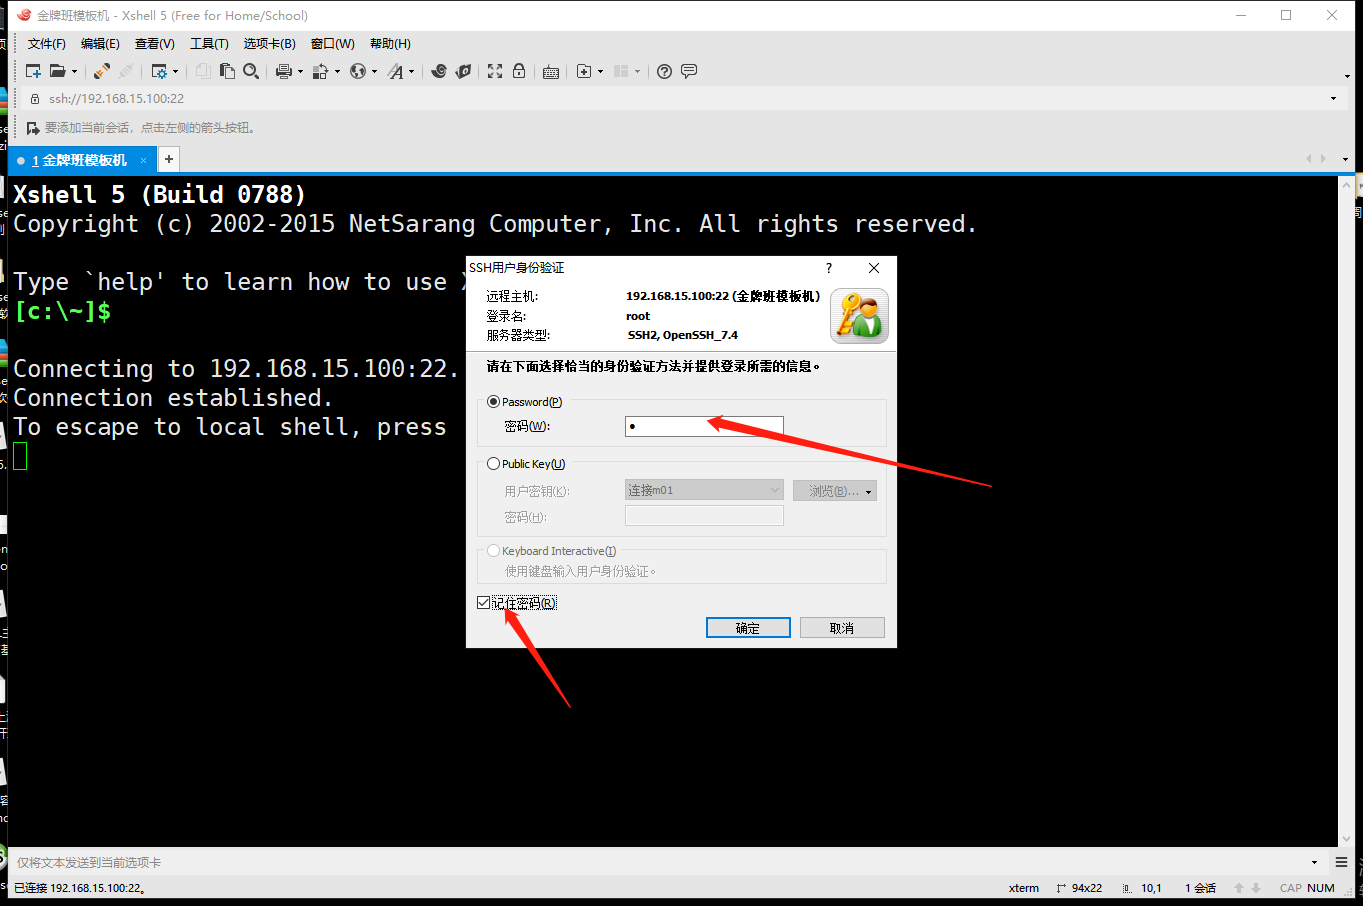
Task: Click the New Session toolbar icon
Action: tap(33, 71)
